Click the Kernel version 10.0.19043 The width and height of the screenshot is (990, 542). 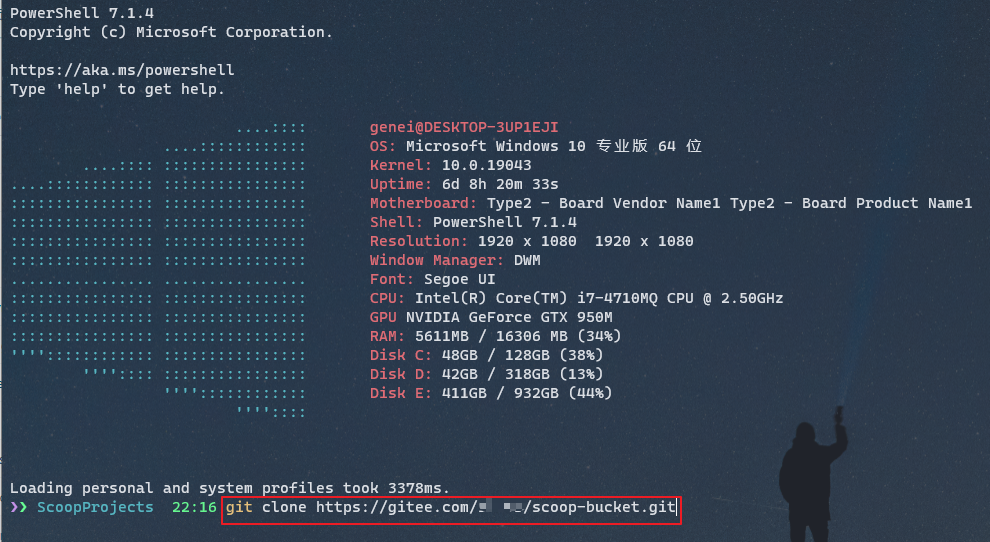pos(486,165)
